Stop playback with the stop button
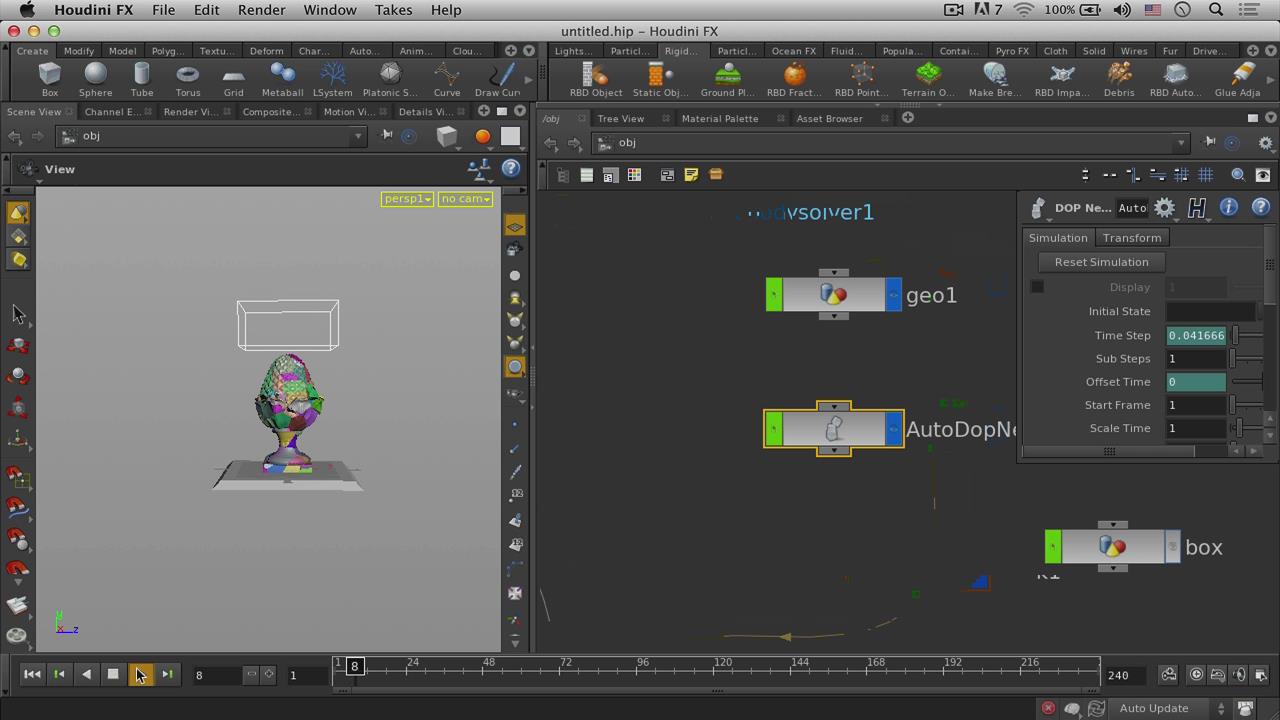This screenshot has width=1280, height=720. coord(113,674)
